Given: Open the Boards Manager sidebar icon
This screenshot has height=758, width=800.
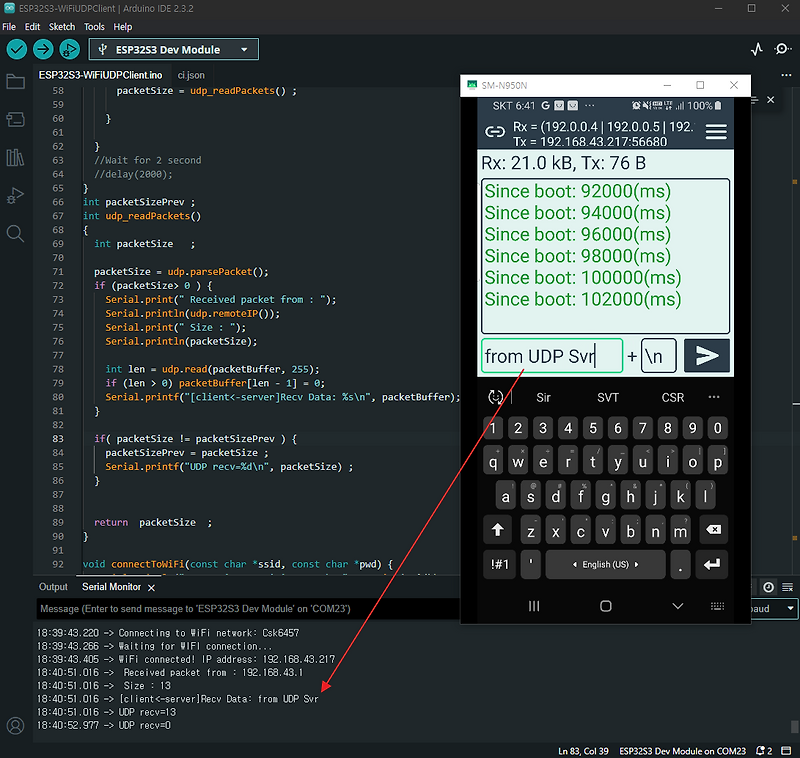Looking at the screenshot, I should click(x=14, y=120).
